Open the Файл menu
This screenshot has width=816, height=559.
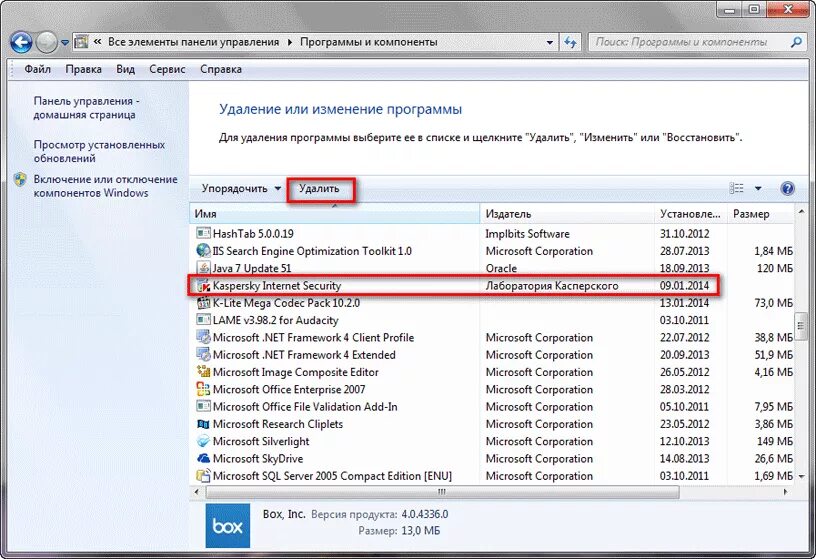coord(37,69)
